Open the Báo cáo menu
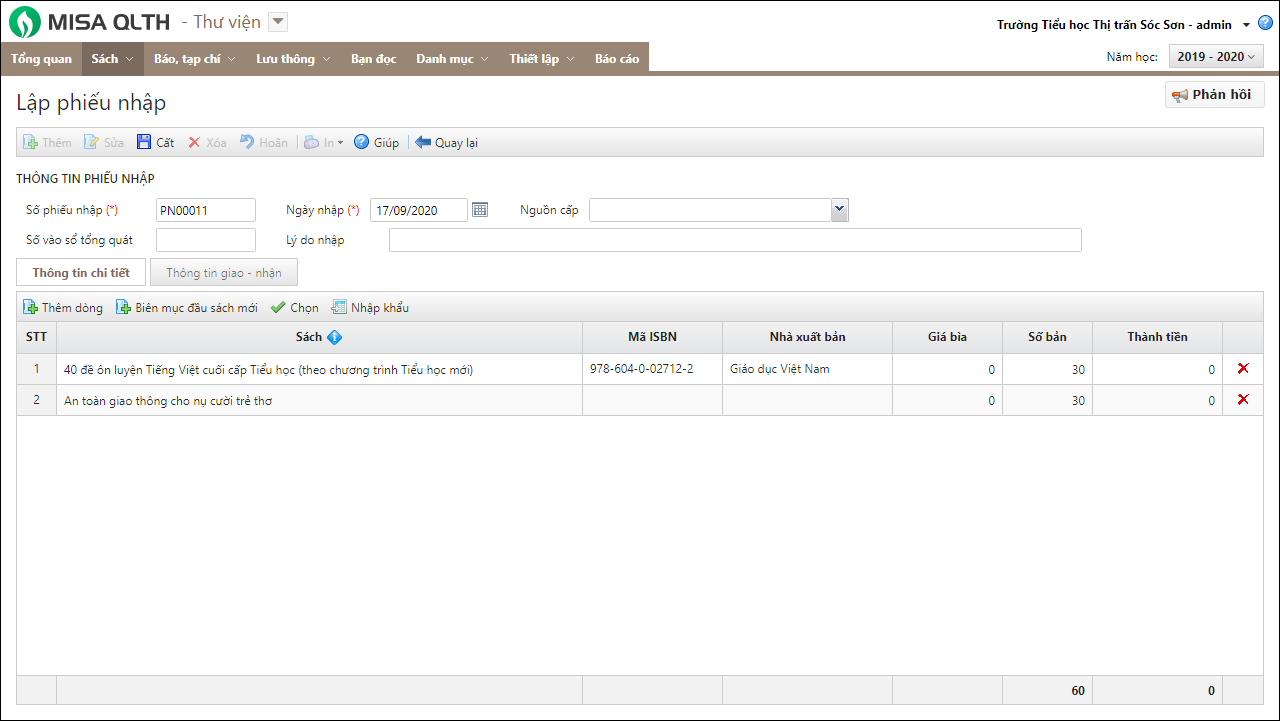Image resolution: width=1280 pixels, height=721 pixels. point(617,59)
